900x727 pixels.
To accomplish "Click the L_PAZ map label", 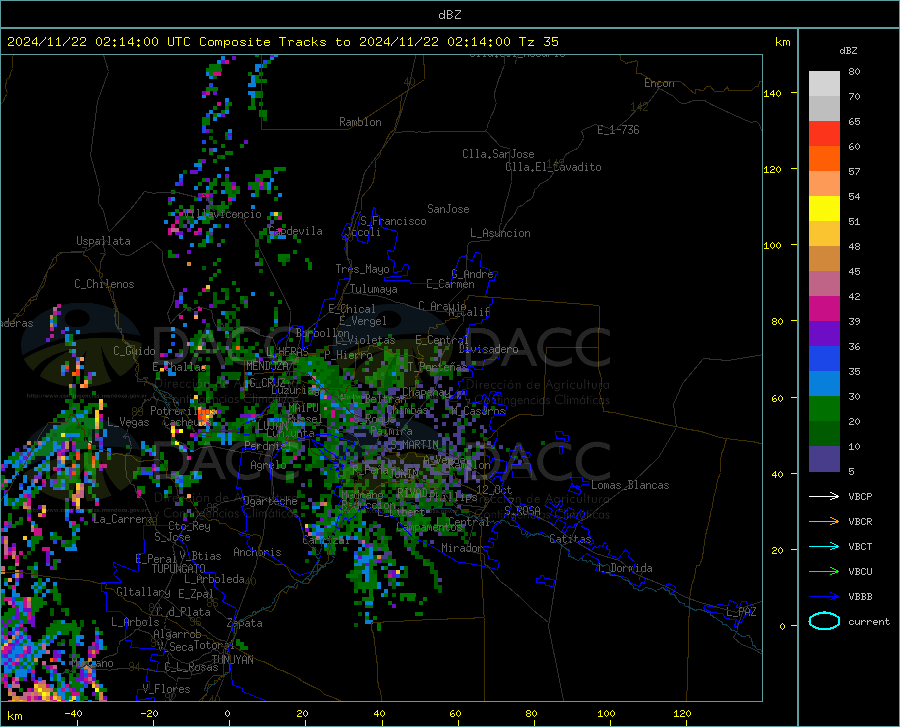I will (741, 612).
